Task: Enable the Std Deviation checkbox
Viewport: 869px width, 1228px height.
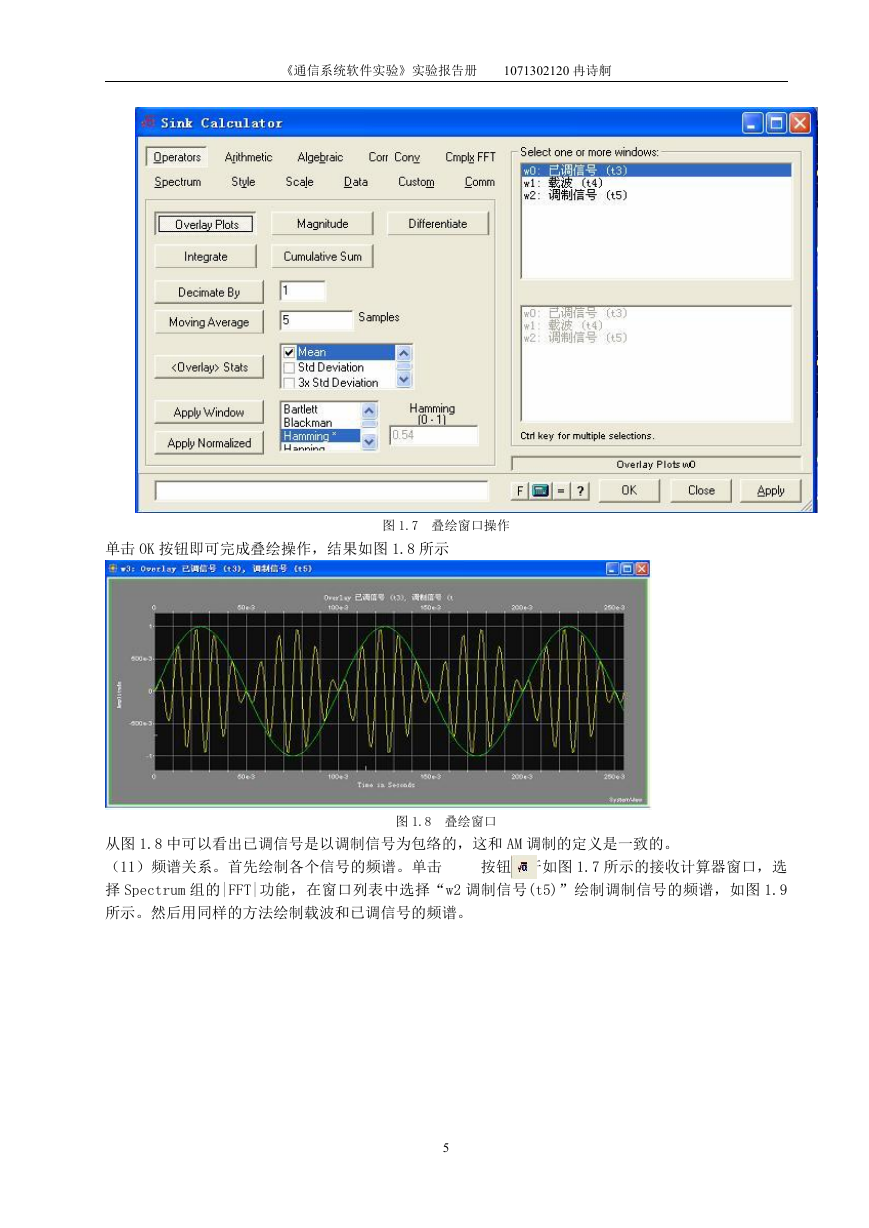Action: (290, 367)
